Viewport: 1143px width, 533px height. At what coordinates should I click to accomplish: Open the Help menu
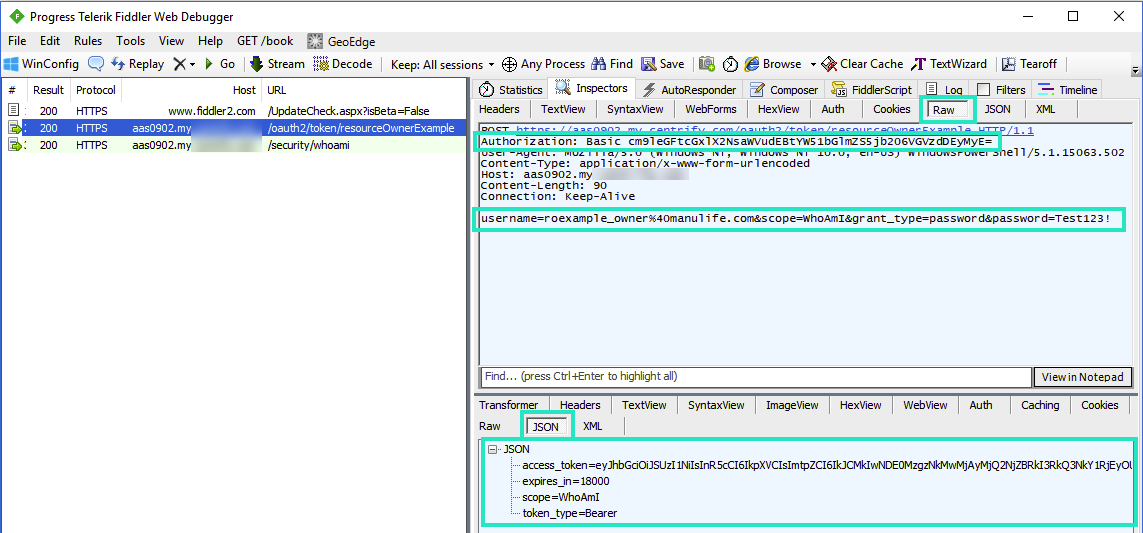pyautogui.click(x=211, y=41)
